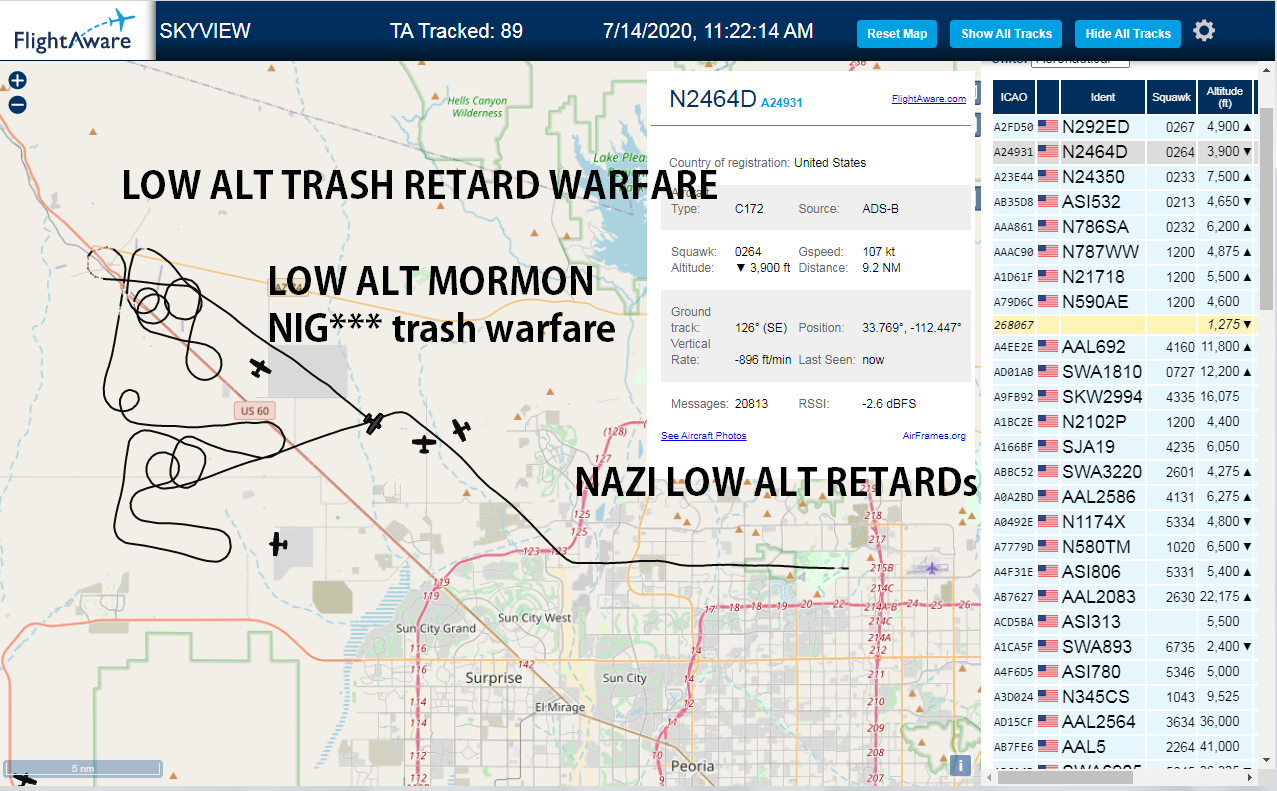The image size is (1277, 791).
Task: Sort table by Altitude (ft) header
Action: pos(1225,97)
